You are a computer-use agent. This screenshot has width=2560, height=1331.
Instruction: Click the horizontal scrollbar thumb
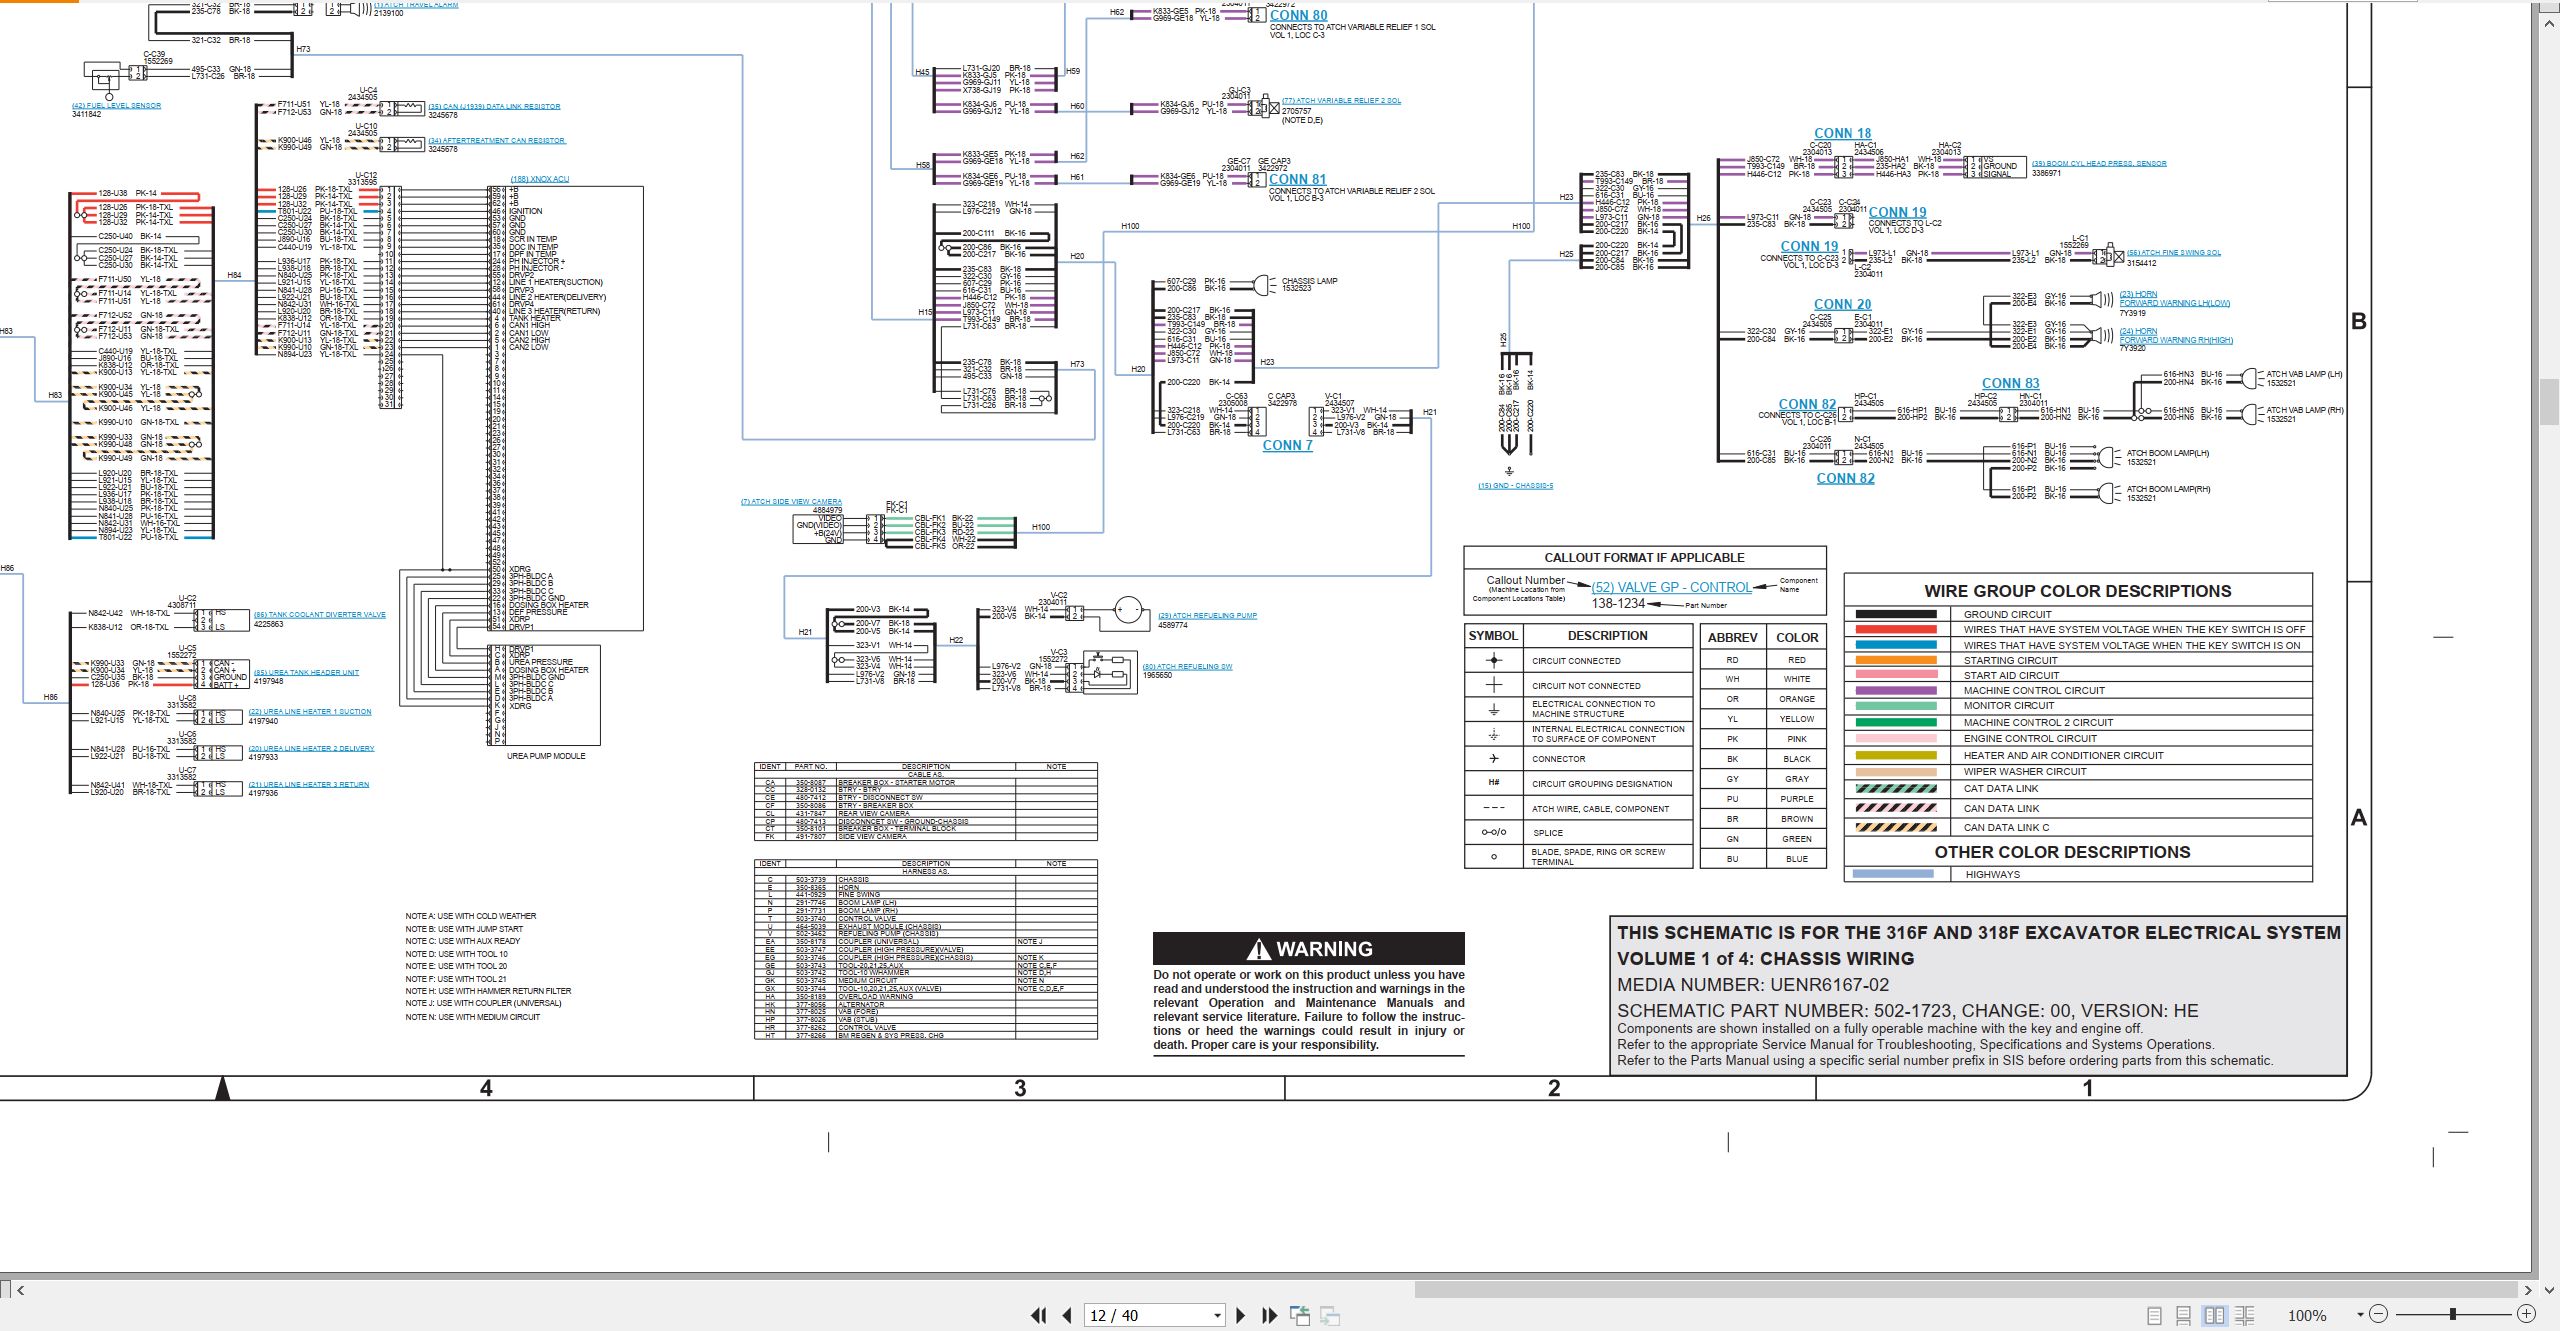1964,1290
